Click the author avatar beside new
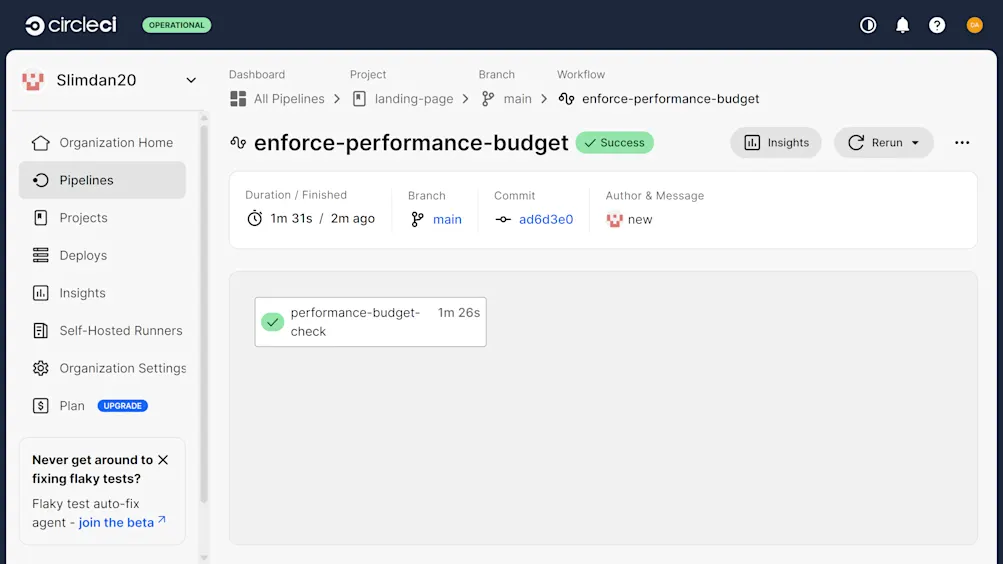Screen dimensions: 1003x564 click(615, 219)
